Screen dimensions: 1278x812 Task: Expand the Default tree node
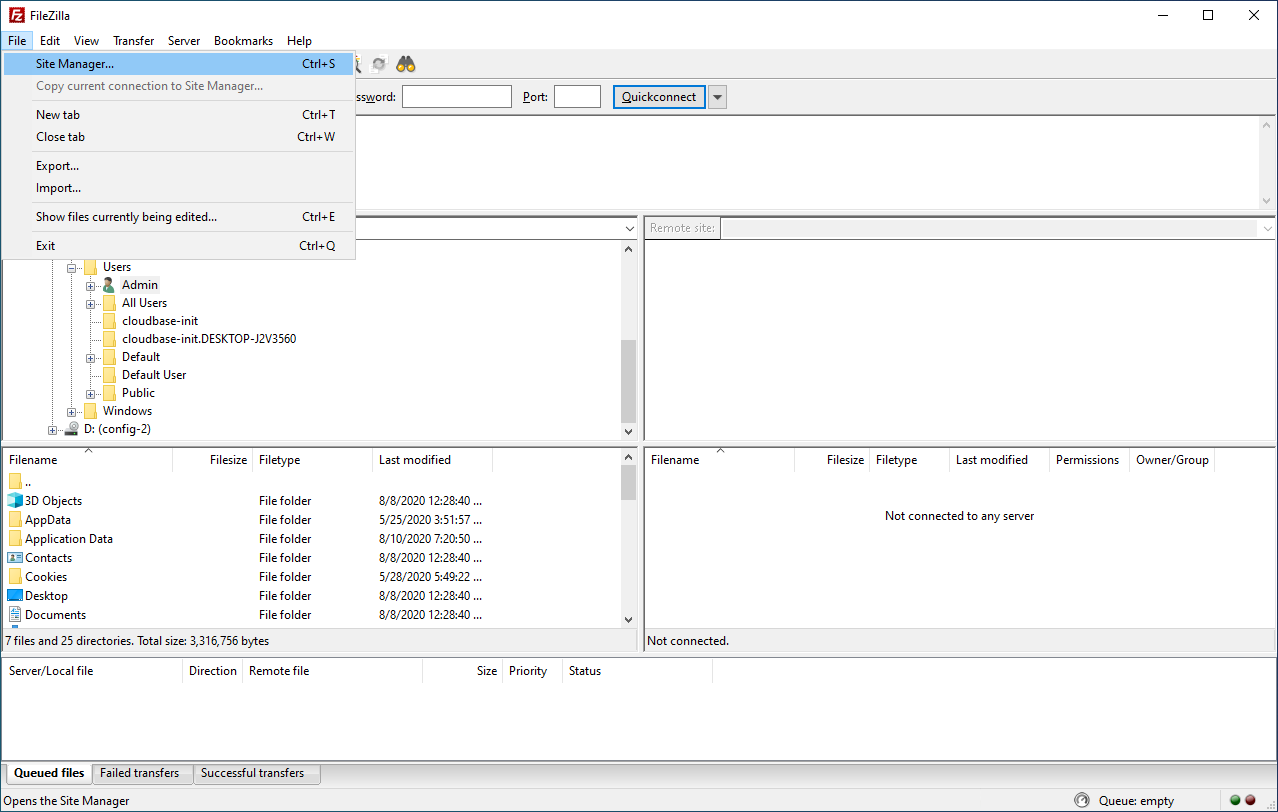tap(91, 358)
